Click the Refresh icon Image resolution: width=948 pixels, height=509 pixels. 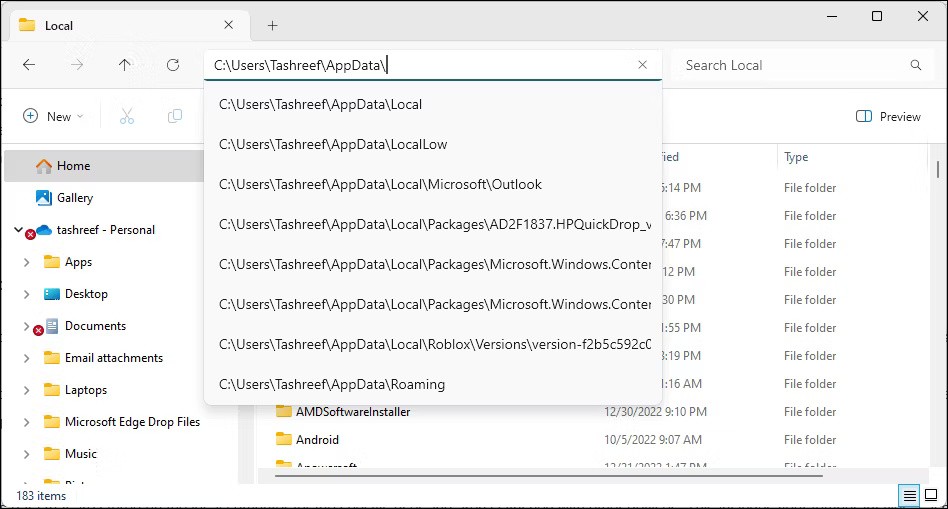pos(173,65)
